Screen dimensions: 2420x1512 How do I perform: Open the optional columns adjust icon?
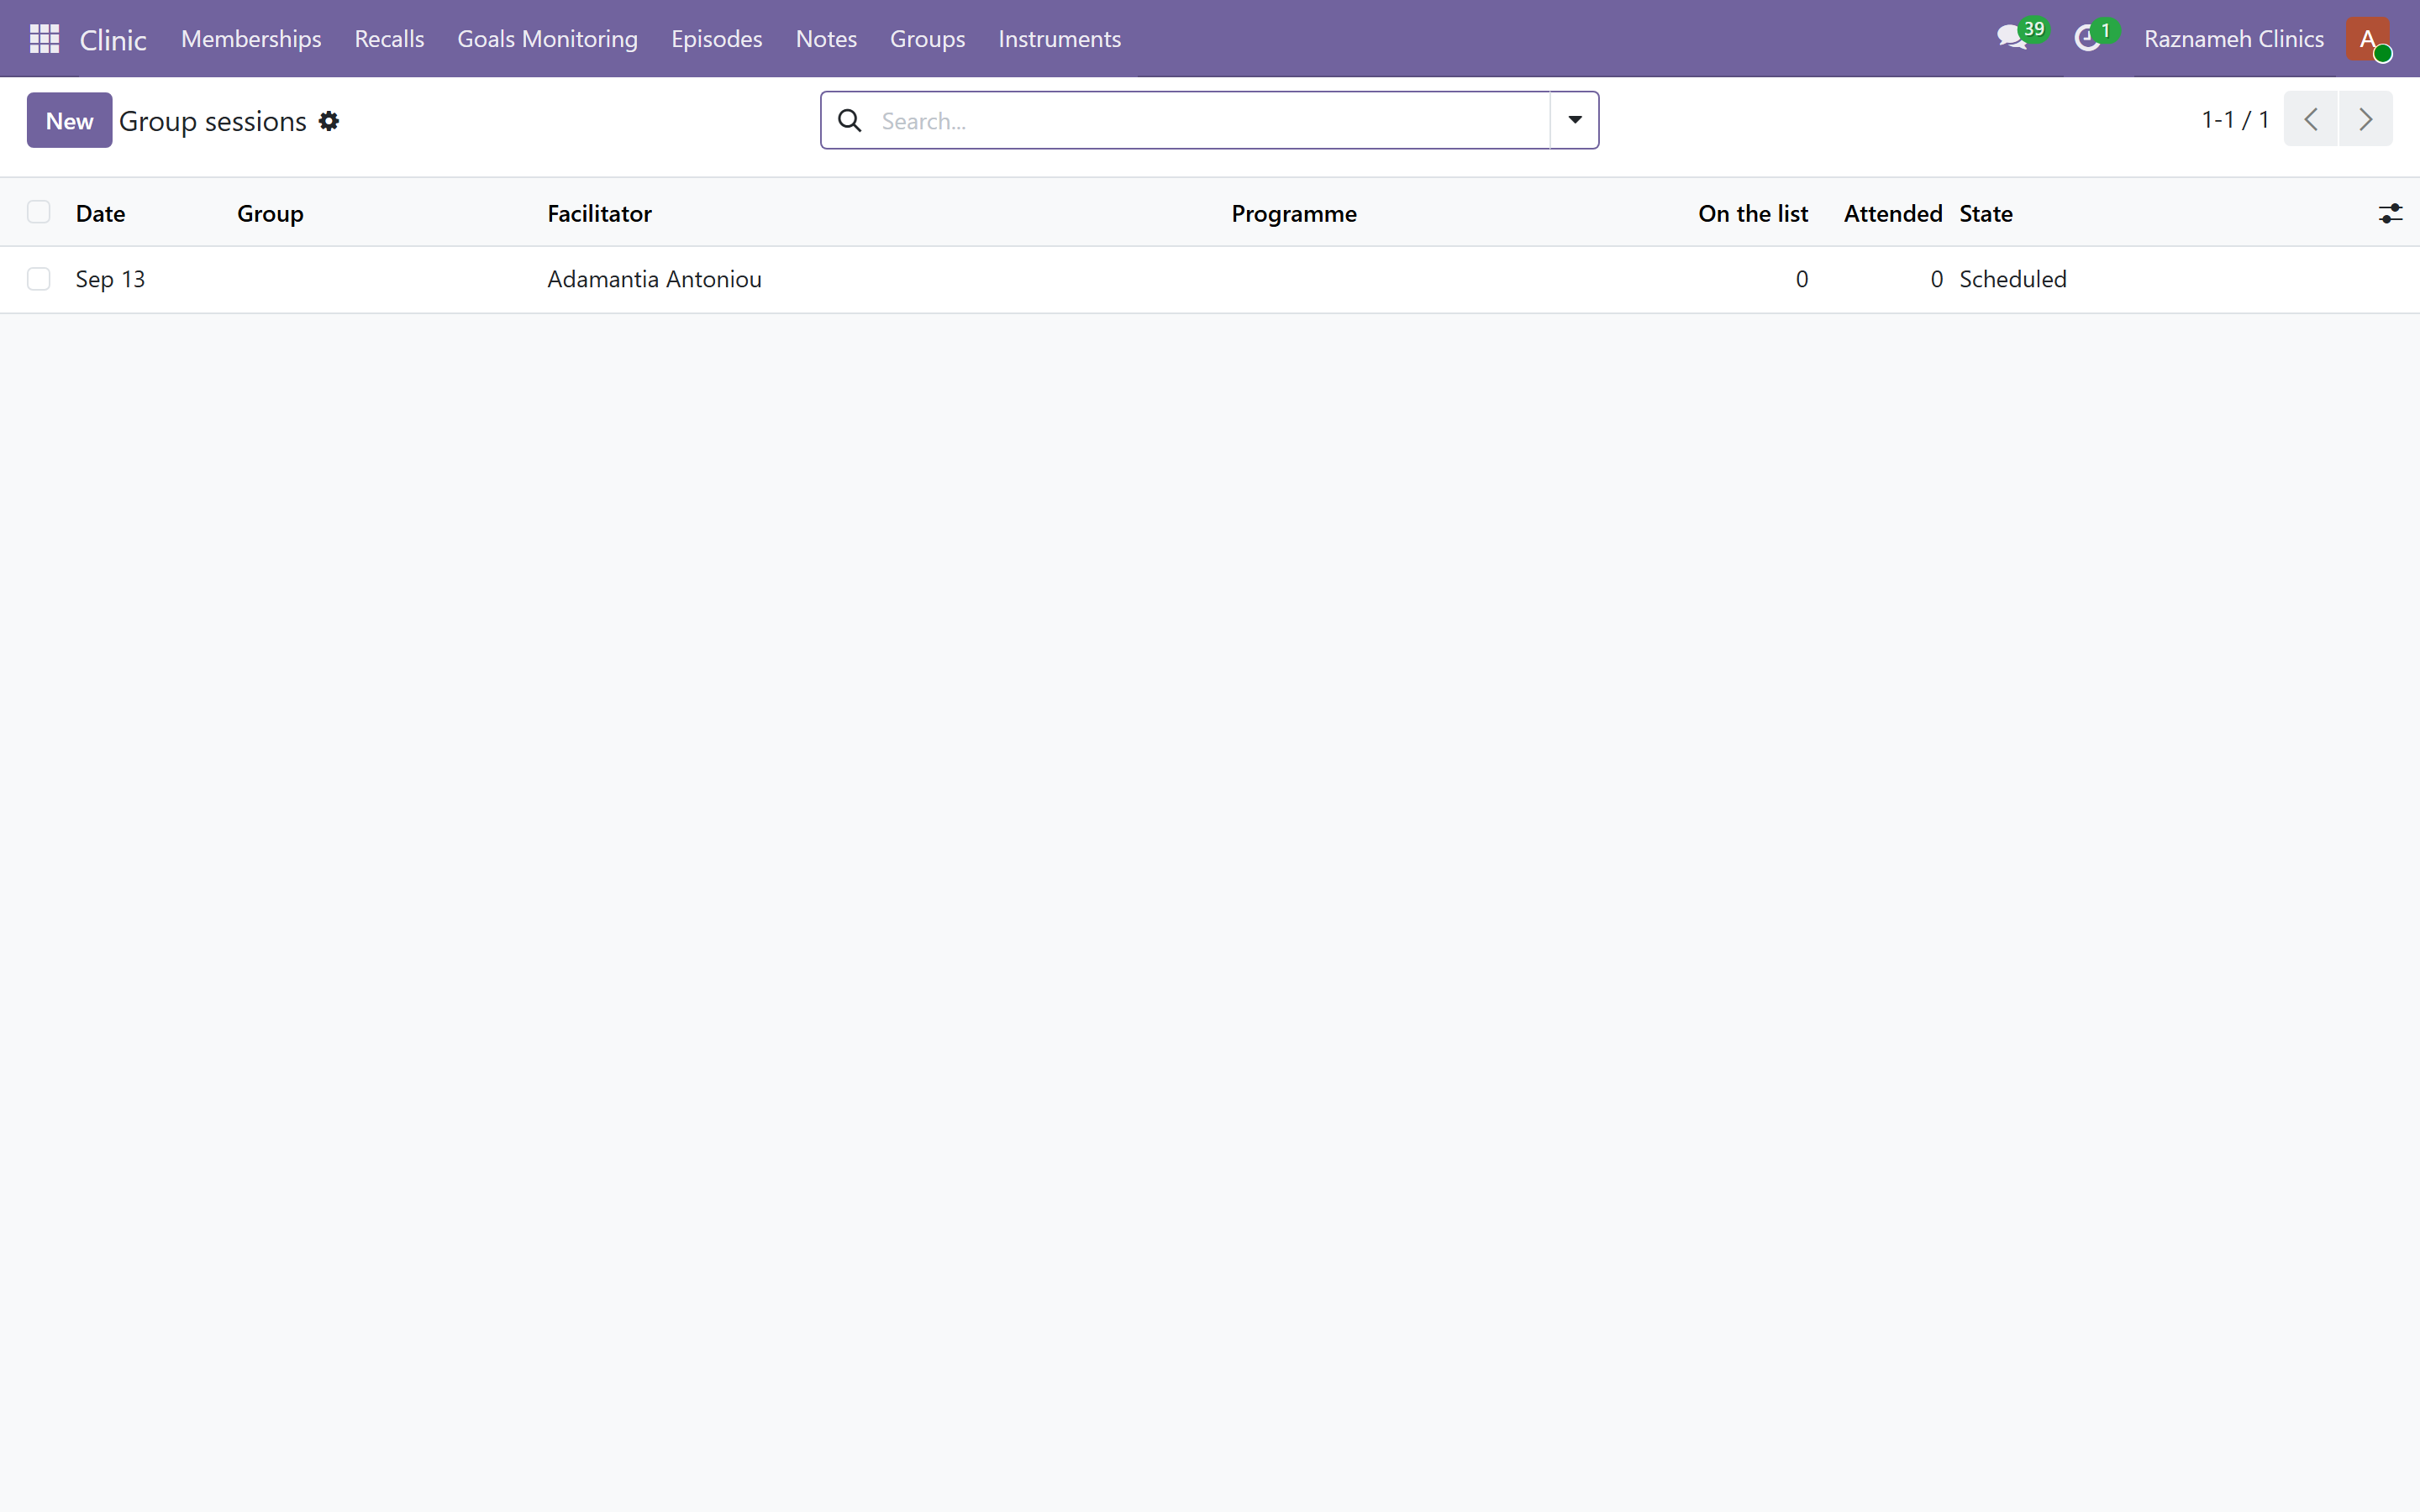pyautogui.click(x=2390, y=213)
